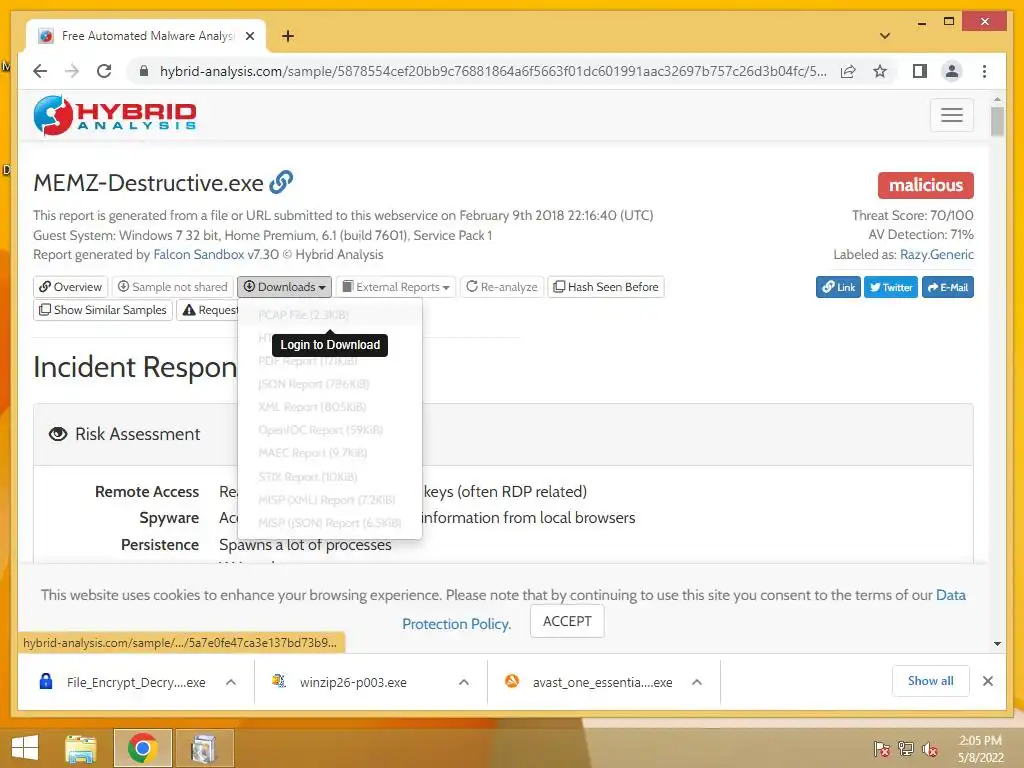1024x768 pixels.
Task: Toggle the Downloads dropdown
Action: (x=285, y=287)
